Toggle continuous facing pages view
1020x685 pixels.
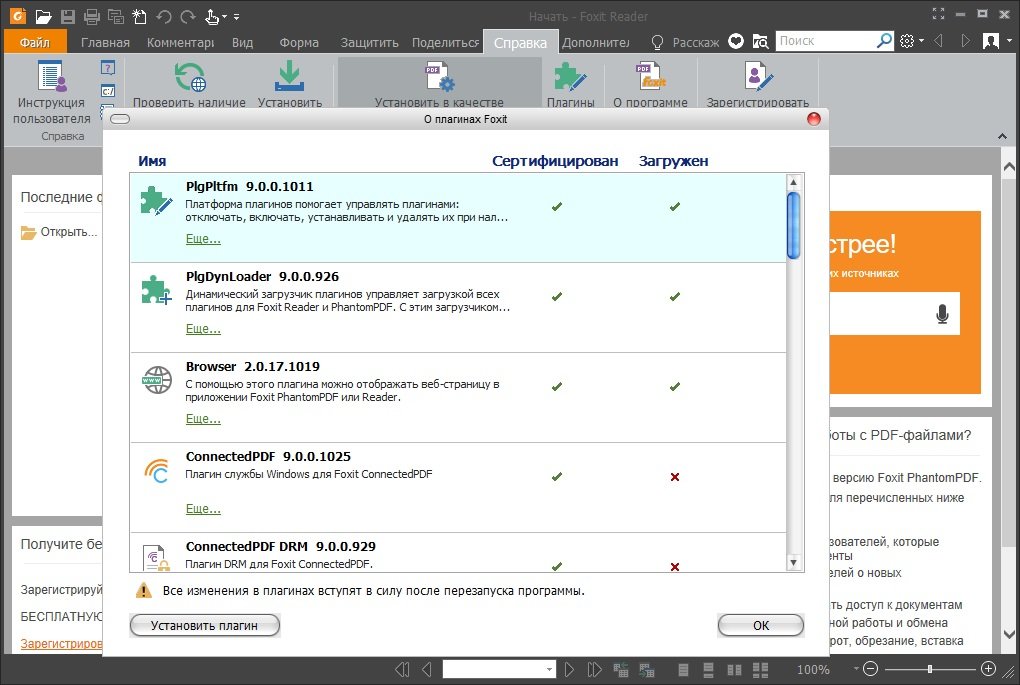[x=760, y=669]
